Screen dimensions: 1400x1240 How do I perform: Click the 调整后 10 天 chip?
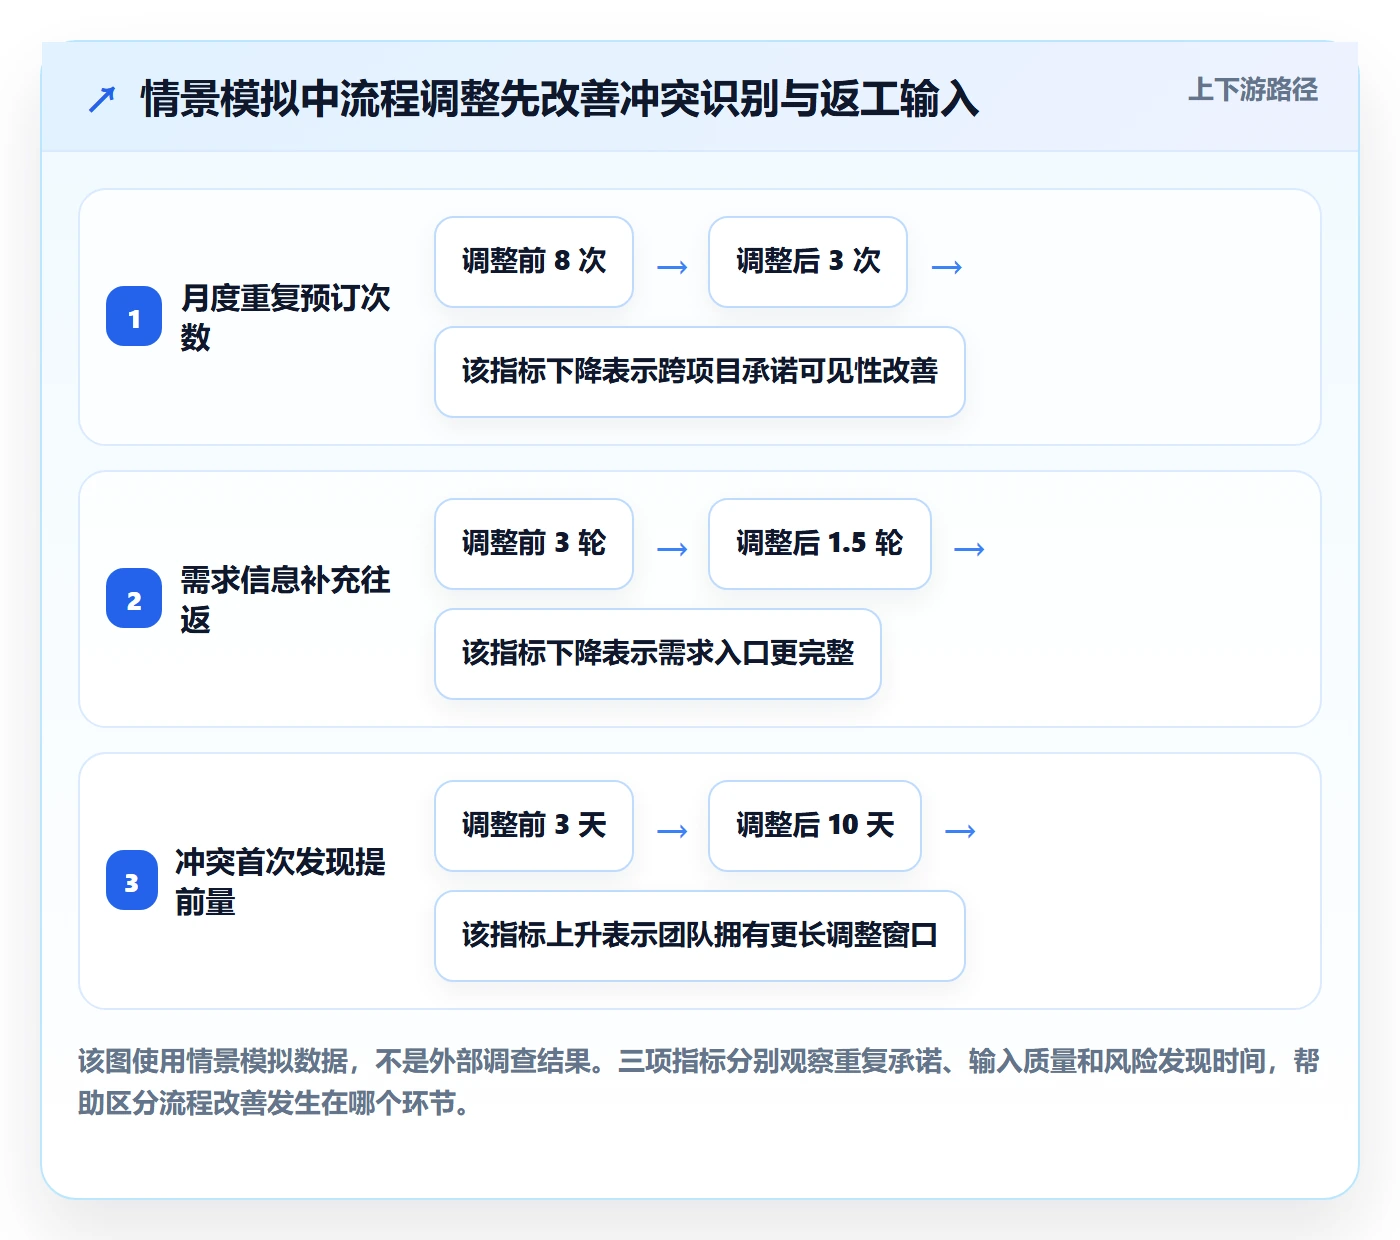click(815, 826)
